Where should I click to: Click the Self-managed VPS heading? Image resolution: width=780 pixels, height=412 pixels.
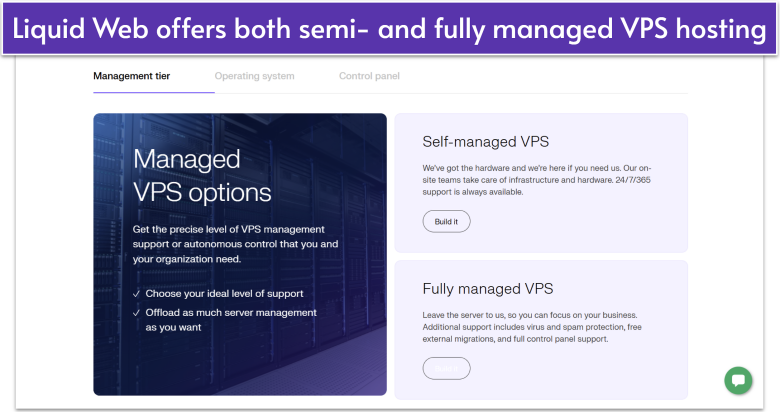click(485, 142)
